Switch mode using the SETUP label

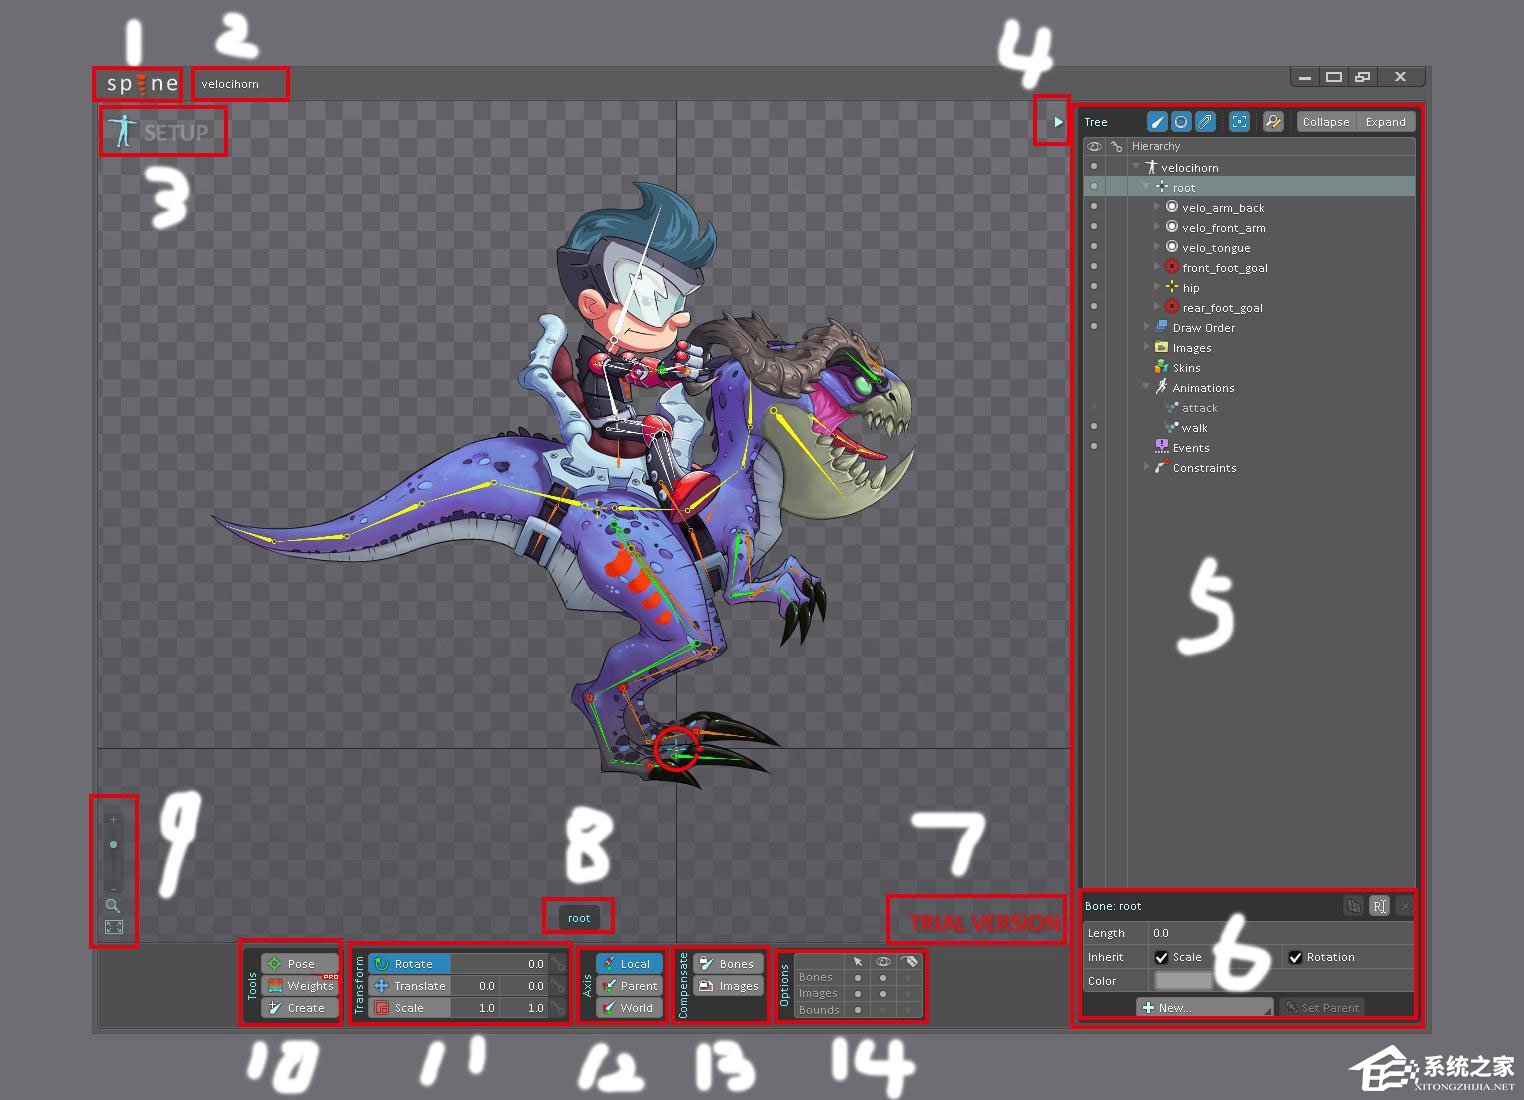(x=162, y=132)
